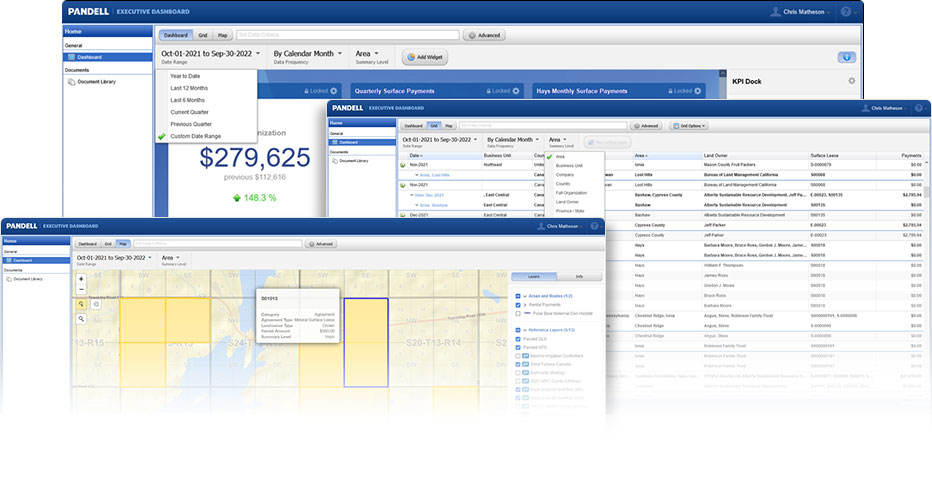
Task: Click the Advanced button in the grid window
Action: click(646, 126)
